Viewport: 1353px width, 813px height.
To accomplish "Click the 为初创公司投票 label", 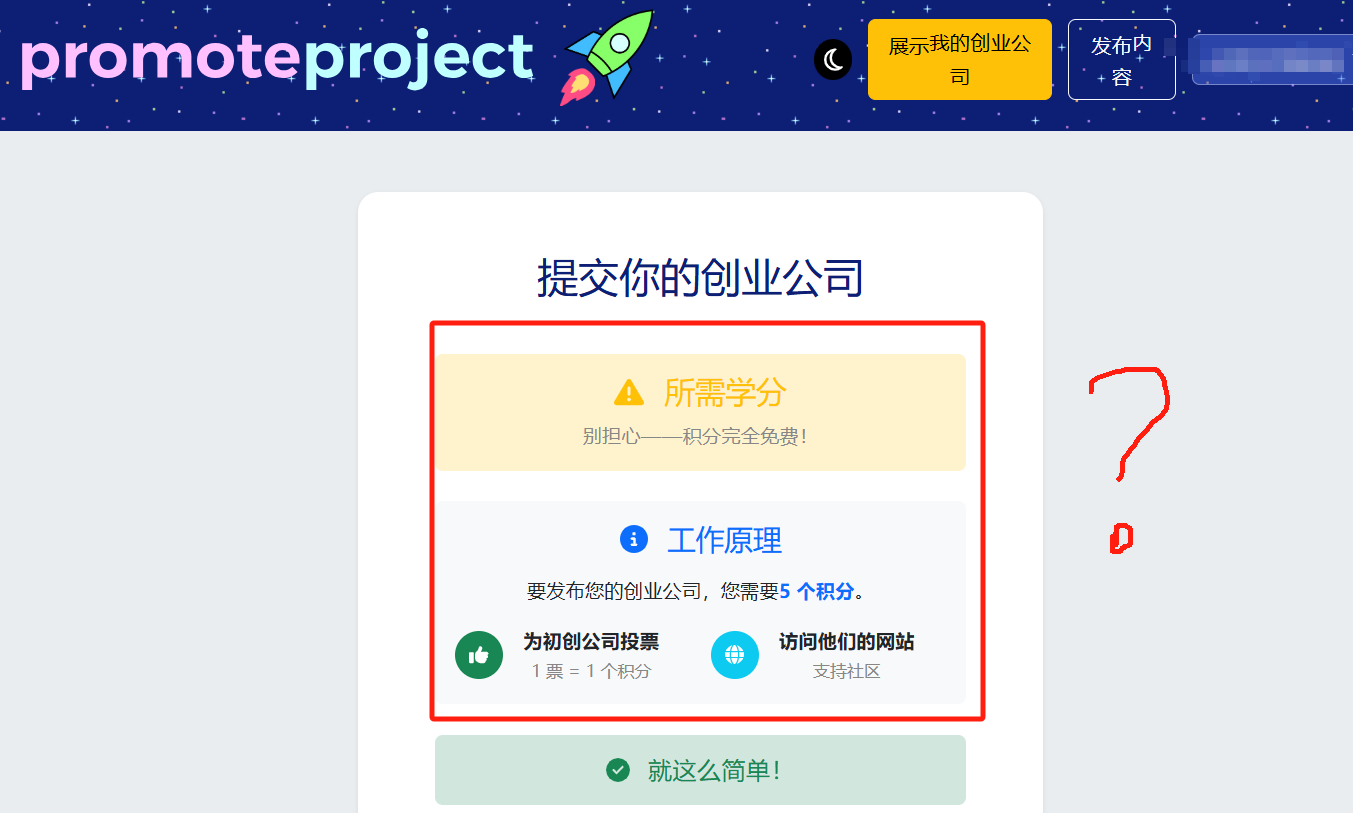I will coord(591,642).
